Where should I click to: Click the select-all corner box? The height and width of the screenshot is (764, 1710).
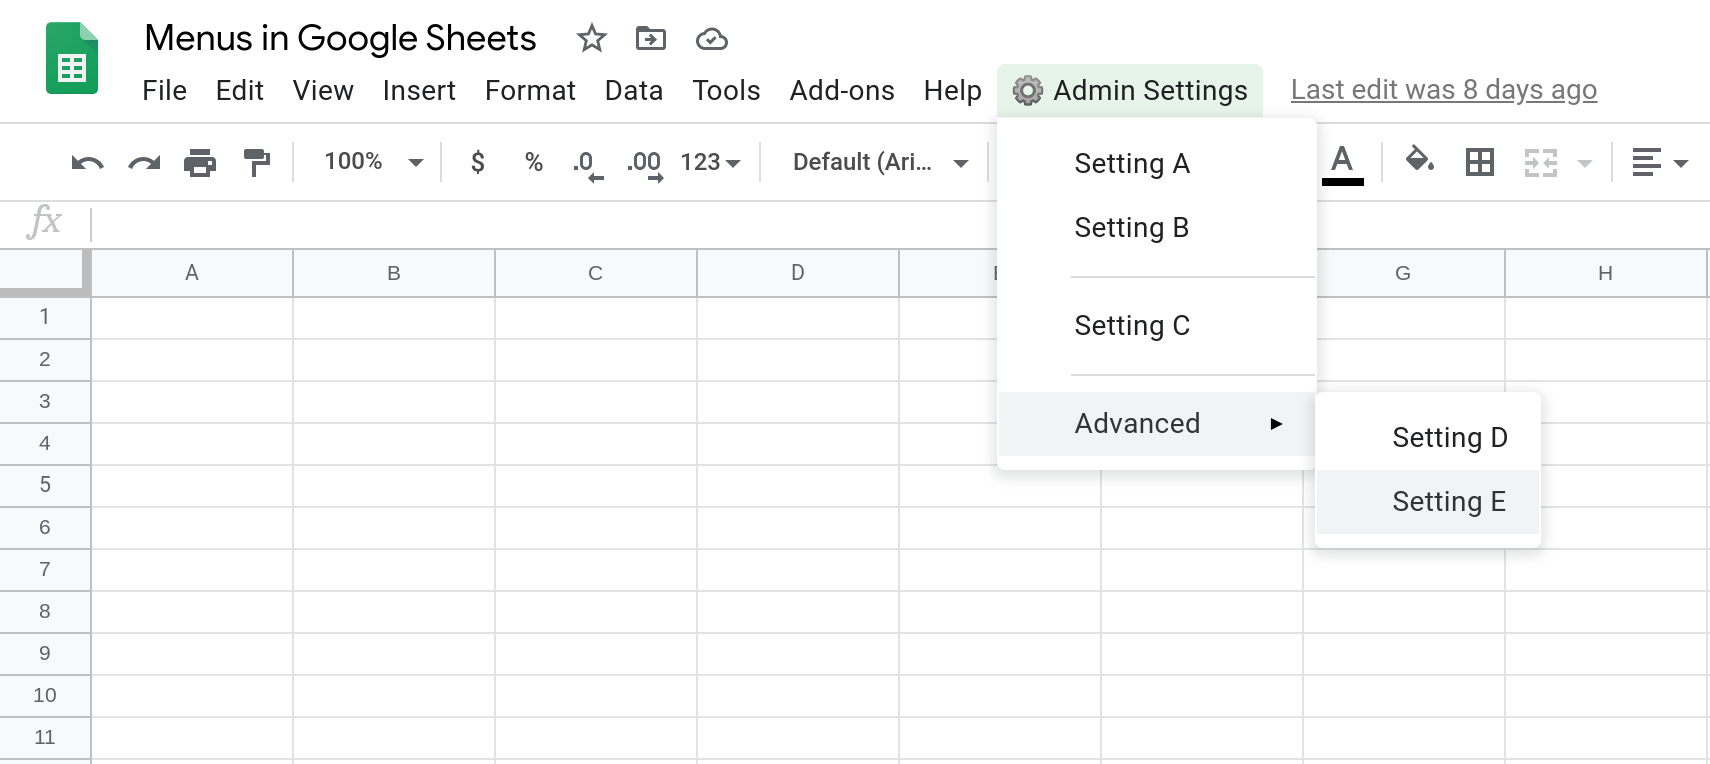tap(45, 272)
